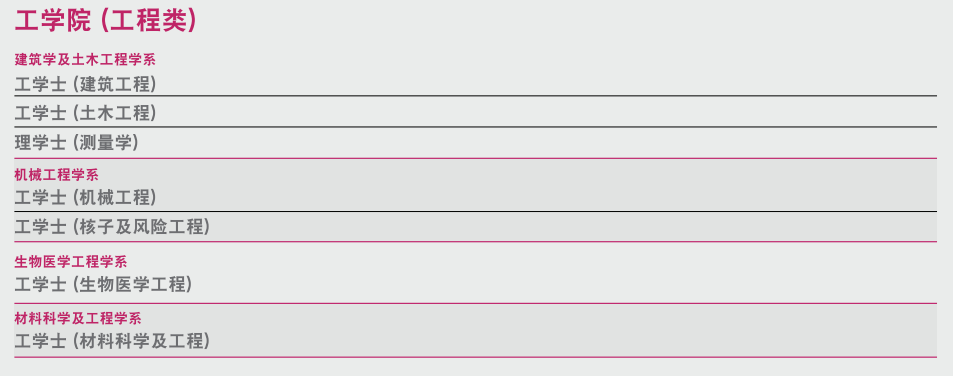Click the (土木工程) text in parentheses
Viewport: 953px width, 376px height.
(x=114, y=113)
